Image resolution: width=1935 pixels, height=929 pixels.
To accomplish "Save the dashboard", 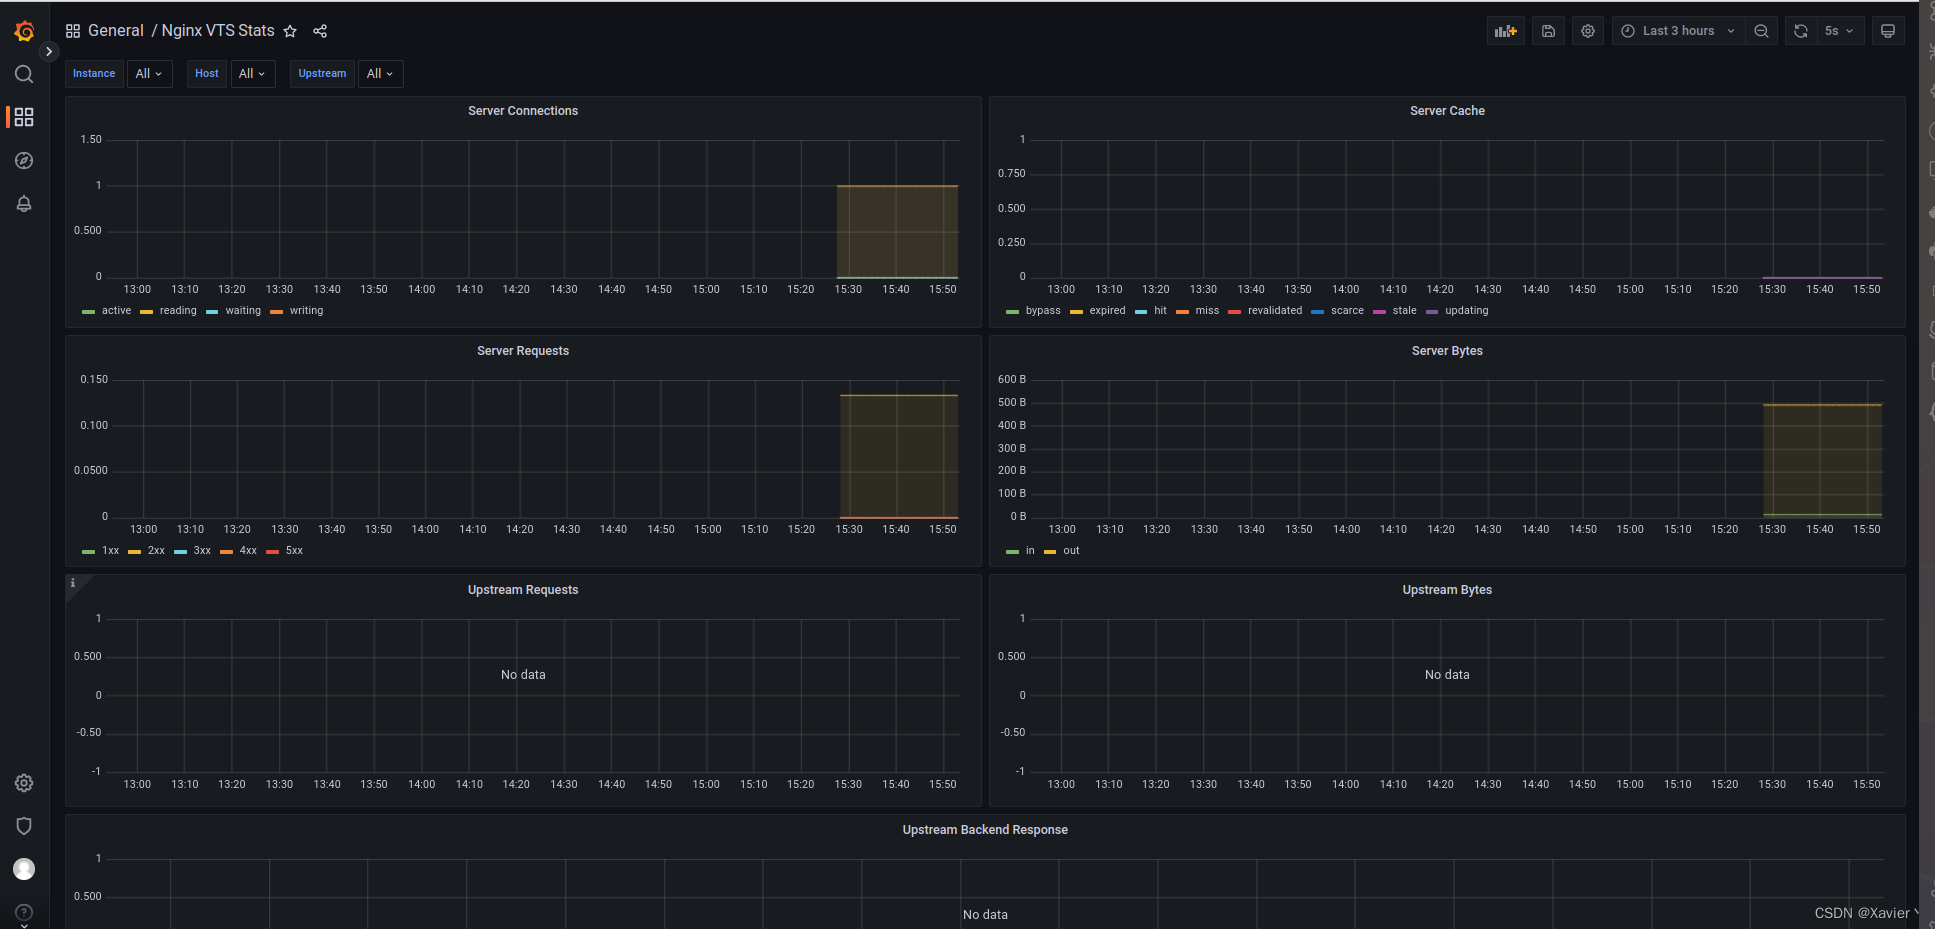I will [x=1548, y=31].
